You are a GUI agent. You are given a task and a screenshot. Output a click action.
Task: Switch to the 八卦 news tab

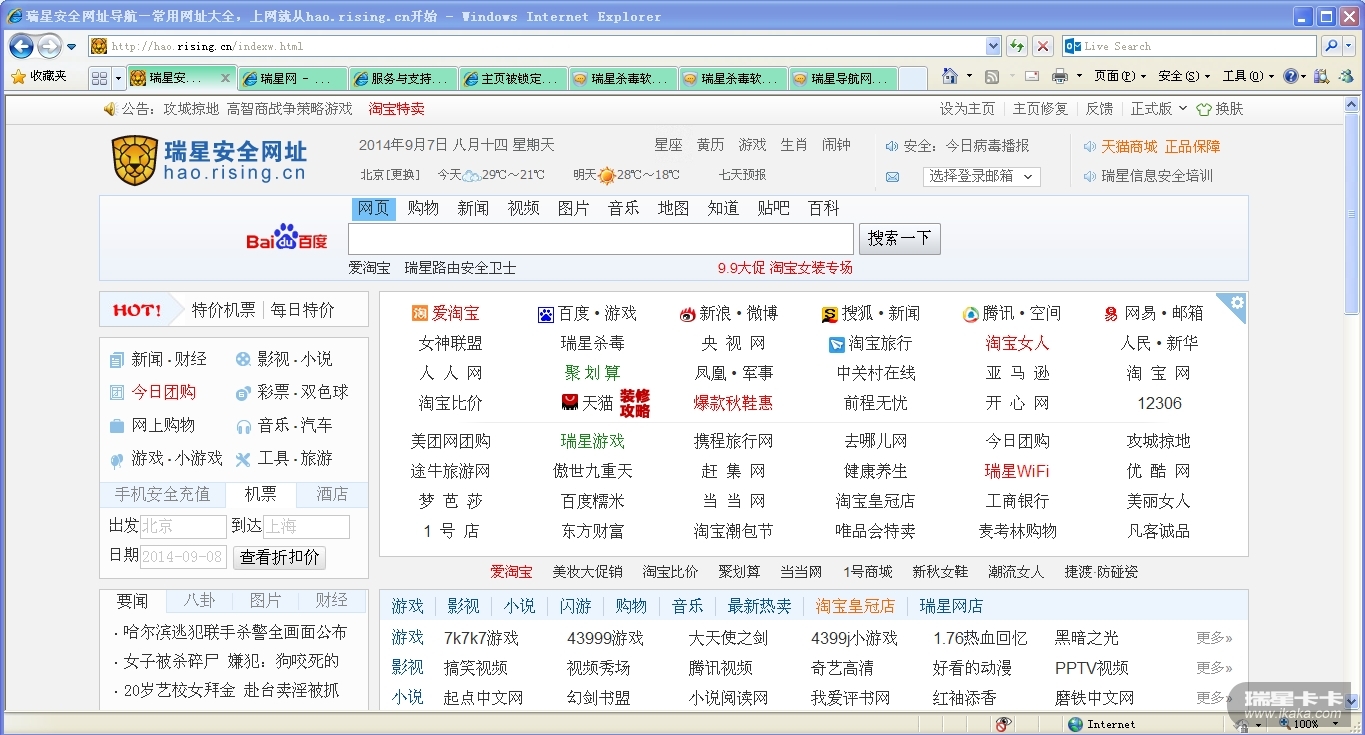point(199,600)
